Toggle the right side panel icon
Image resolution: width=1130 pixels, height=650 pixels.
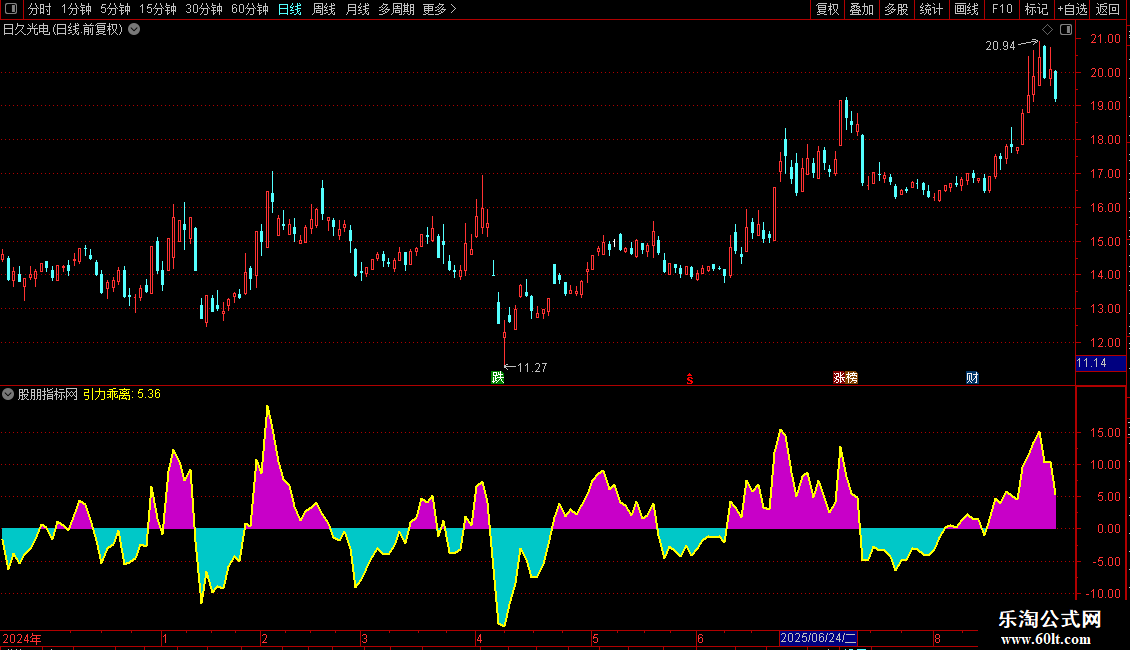pos(1066,30)
